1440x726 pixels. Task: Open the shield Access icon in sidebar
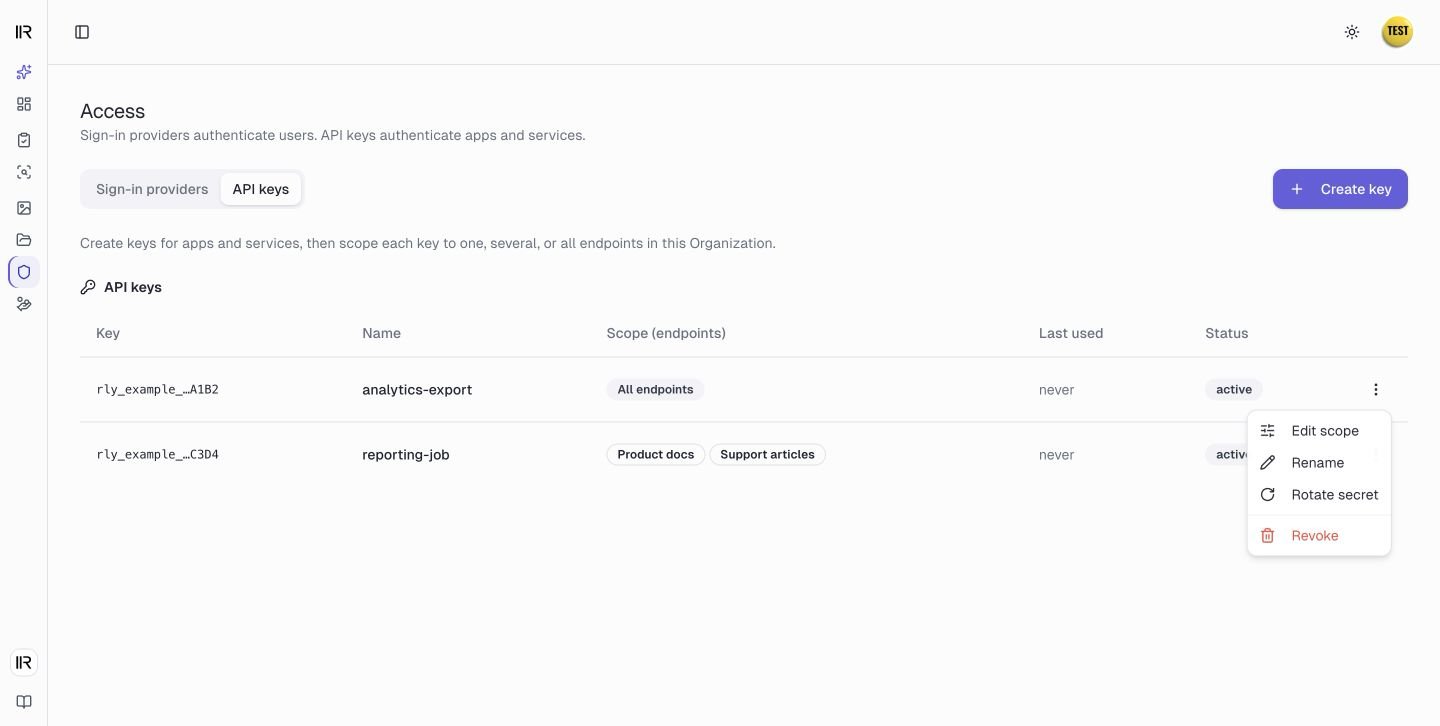point(24,272)
